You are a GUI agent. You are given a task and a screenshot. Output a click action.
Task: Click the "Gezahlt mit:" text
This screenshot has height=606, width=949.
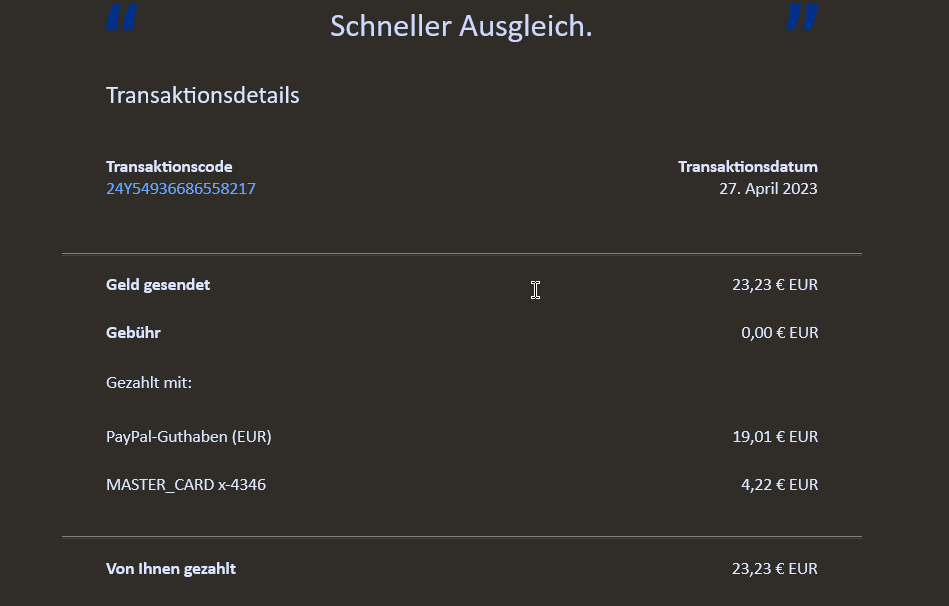(149, 382)
